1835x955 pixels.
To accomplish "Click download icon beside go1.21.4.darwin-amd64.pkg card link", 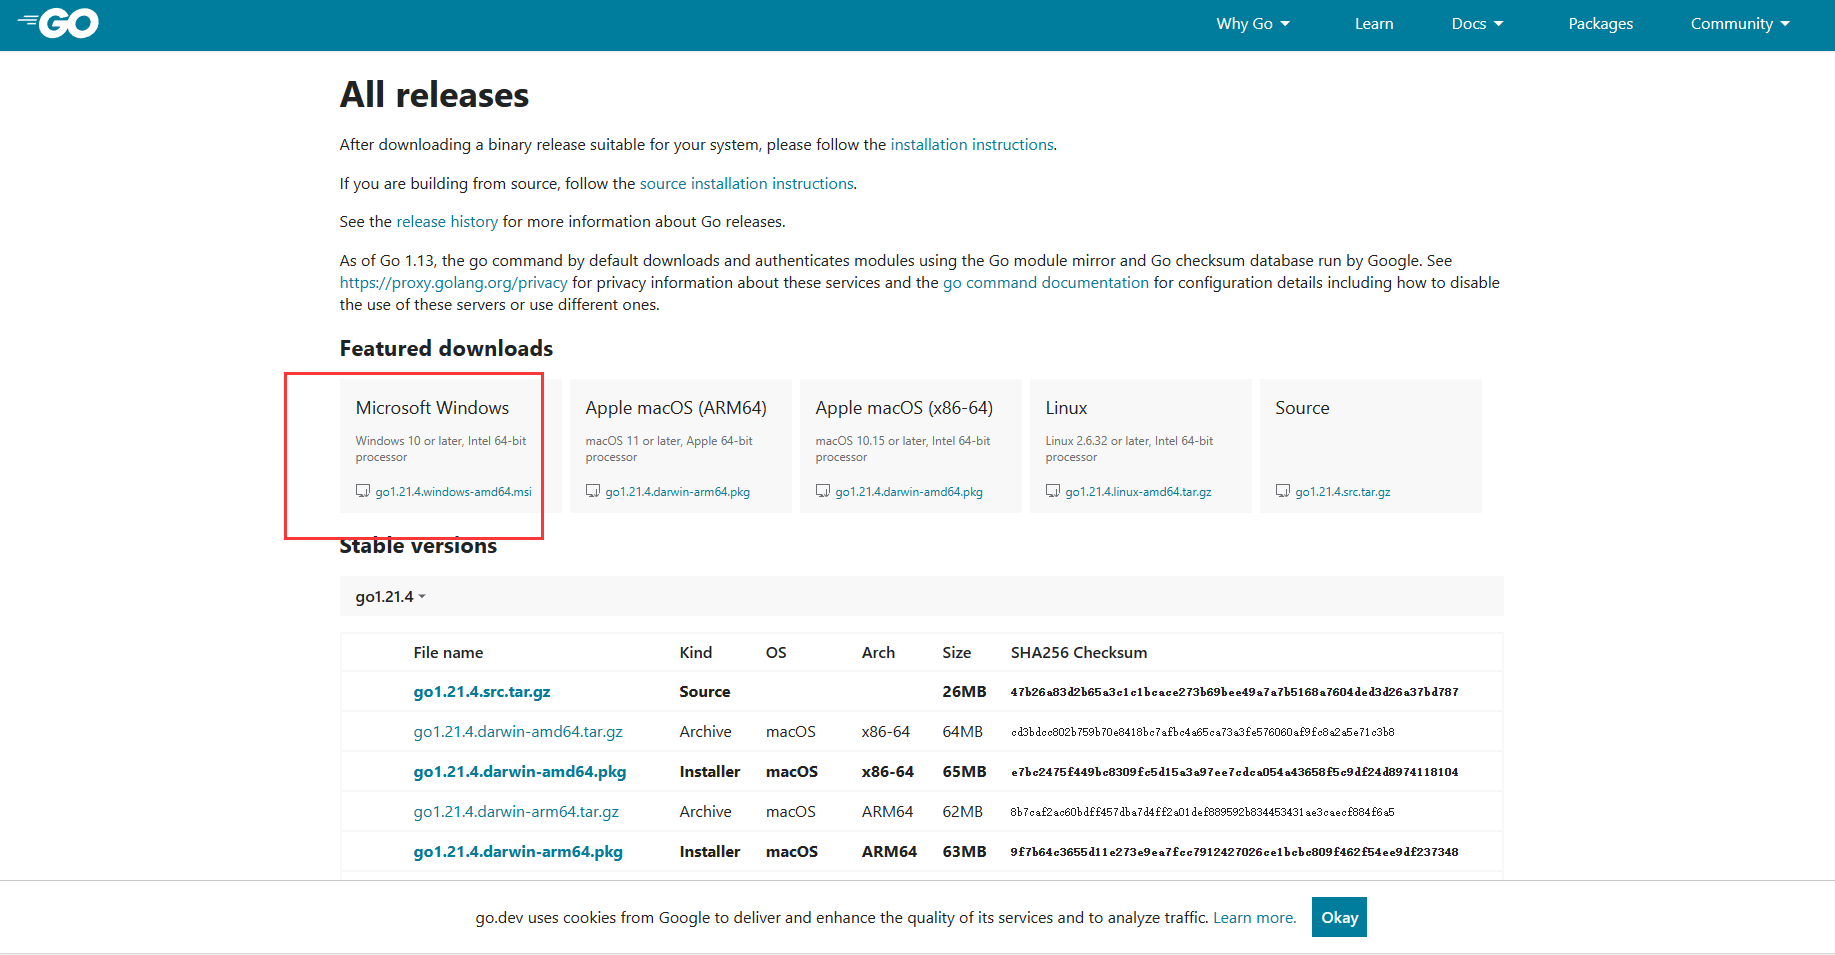I will click(x=823, y=491).
